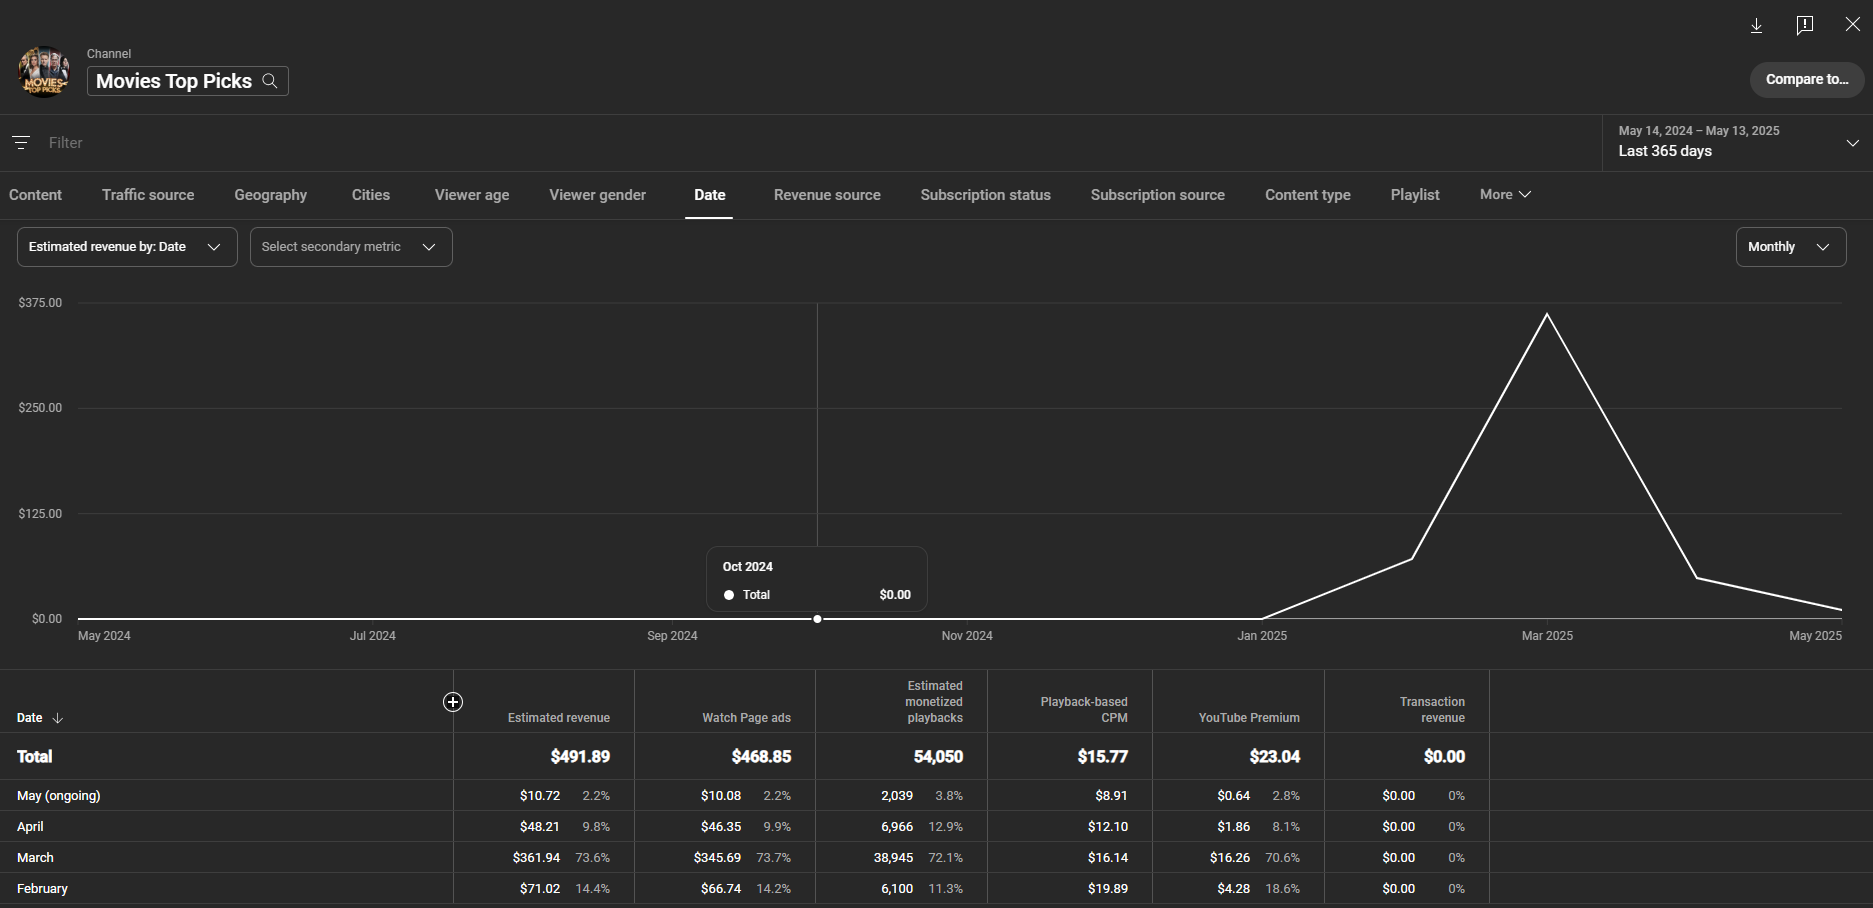This screenshot has height=908, width=1873.
Task: Switch to the Traffic source tab
Action: tap(148, 195)
